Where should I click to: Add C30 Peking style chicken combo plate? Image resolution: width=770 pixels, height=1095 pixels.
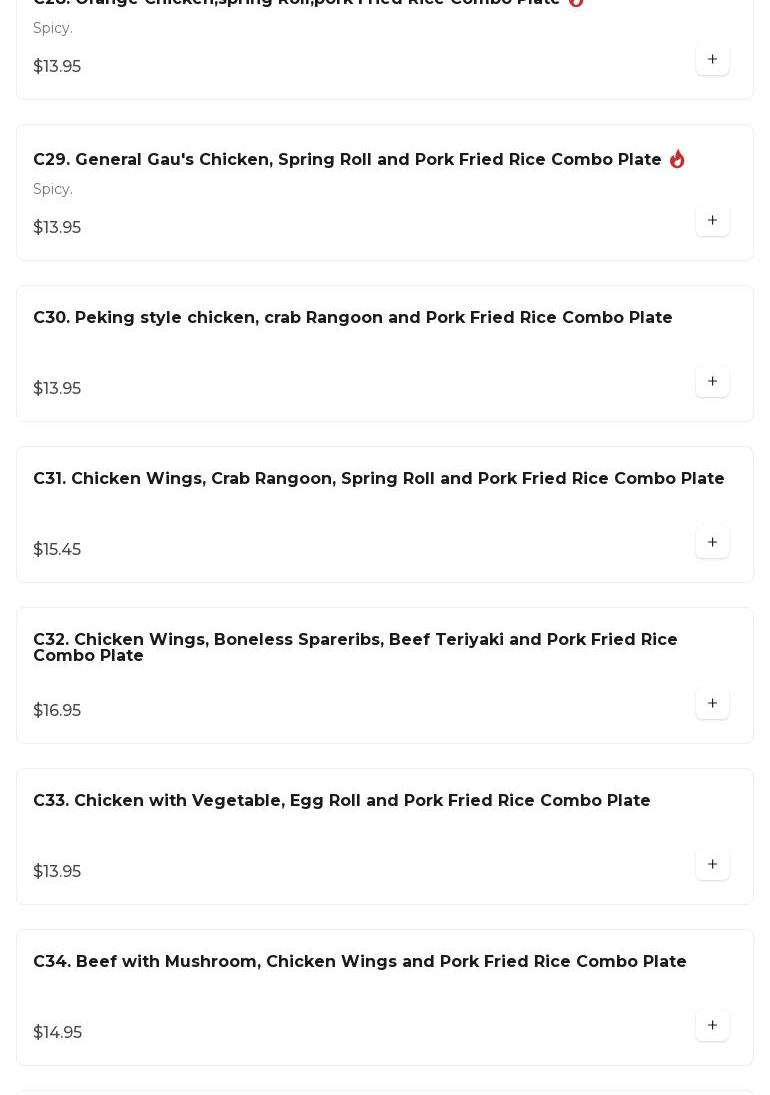tap(712, 381)
